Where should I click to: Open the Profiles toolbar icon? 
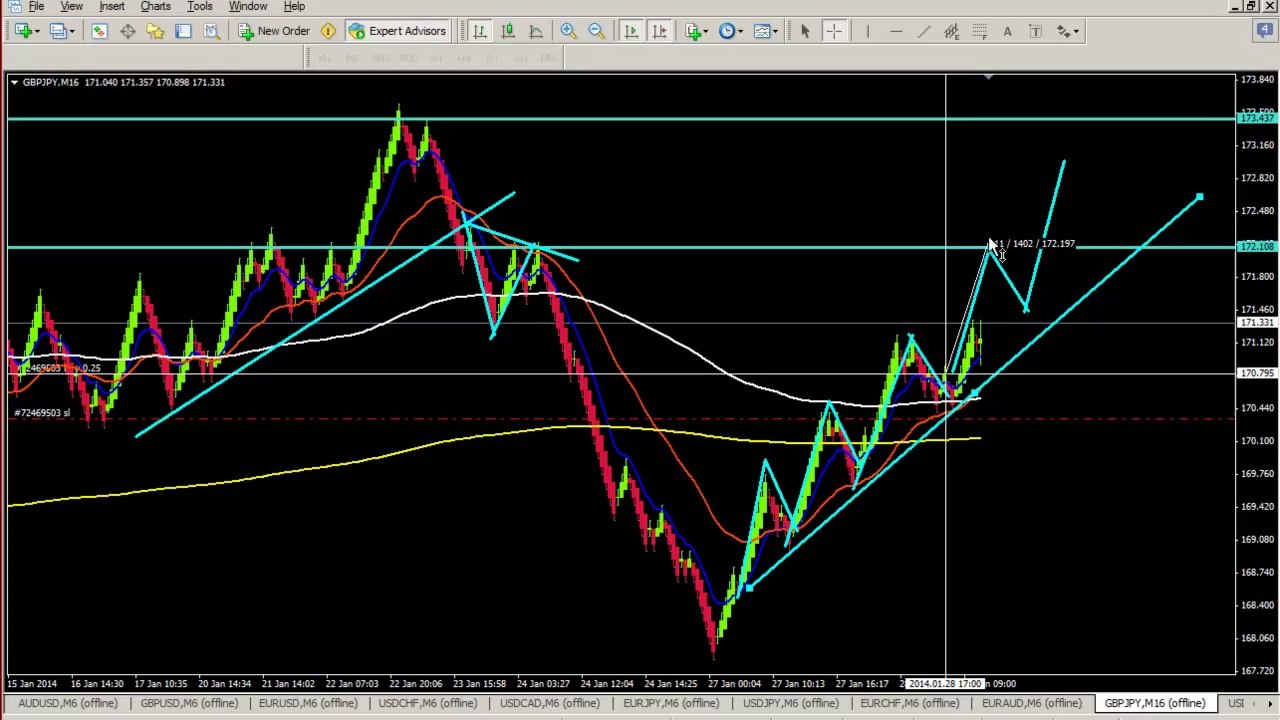coord(57,31)
